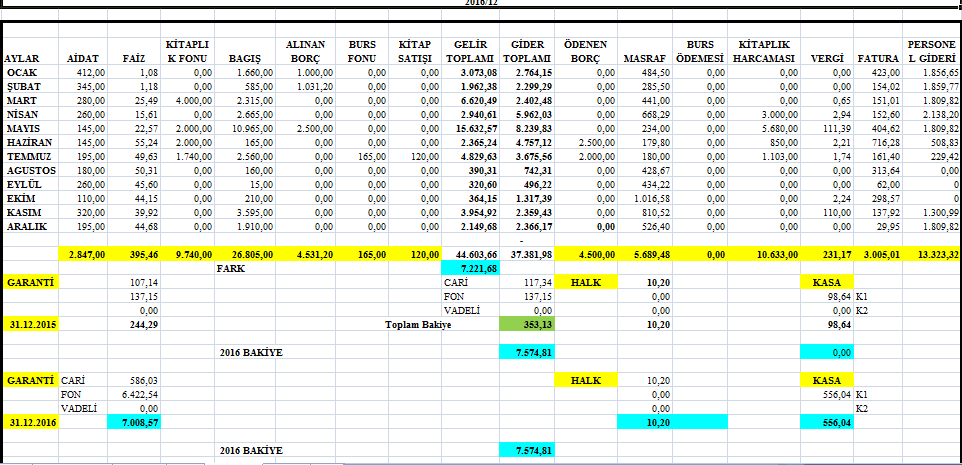Screen dimensions: 962x465
Task: Click the AİDAT column header
Action: click(83, 52)
